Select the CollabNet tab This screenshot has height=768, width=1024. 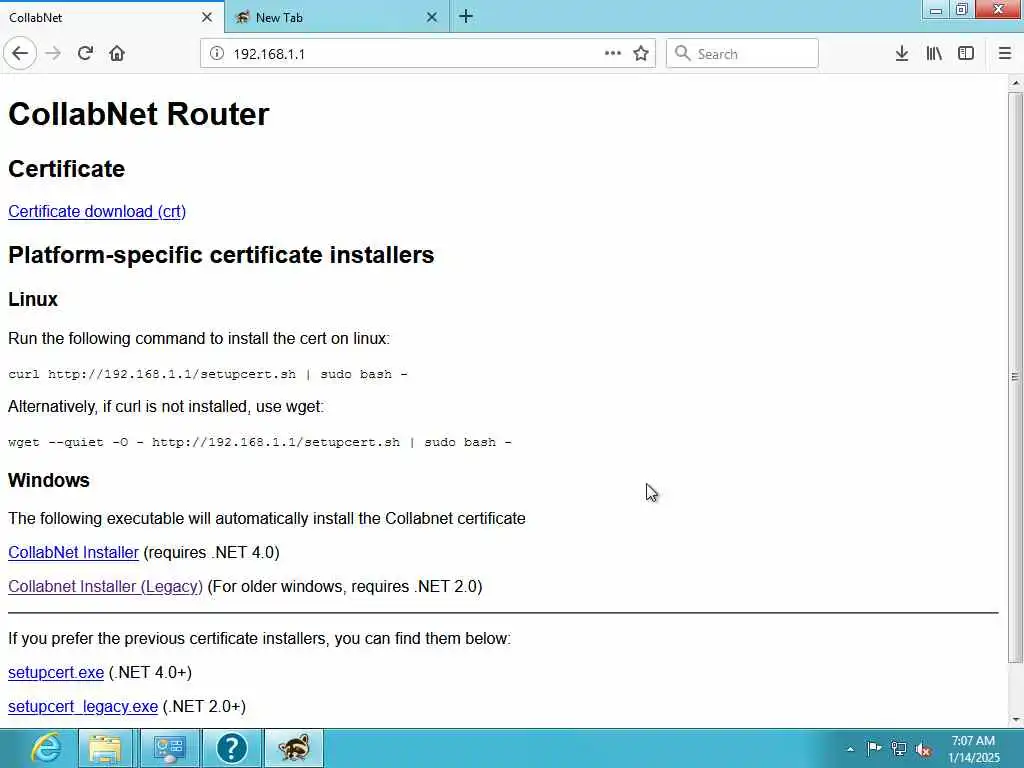tap(112, 17)
